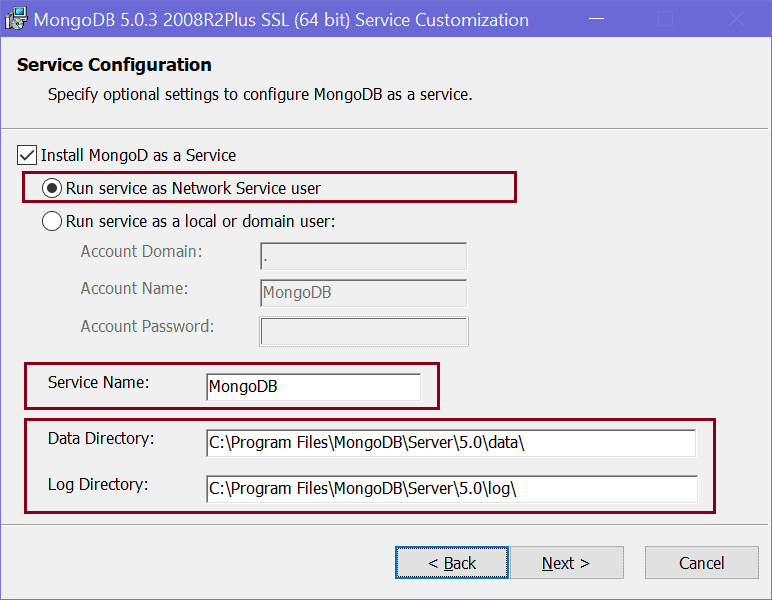Select Run service as Network Service user
The height and width of the screenshot is (600, 772).
52,188
